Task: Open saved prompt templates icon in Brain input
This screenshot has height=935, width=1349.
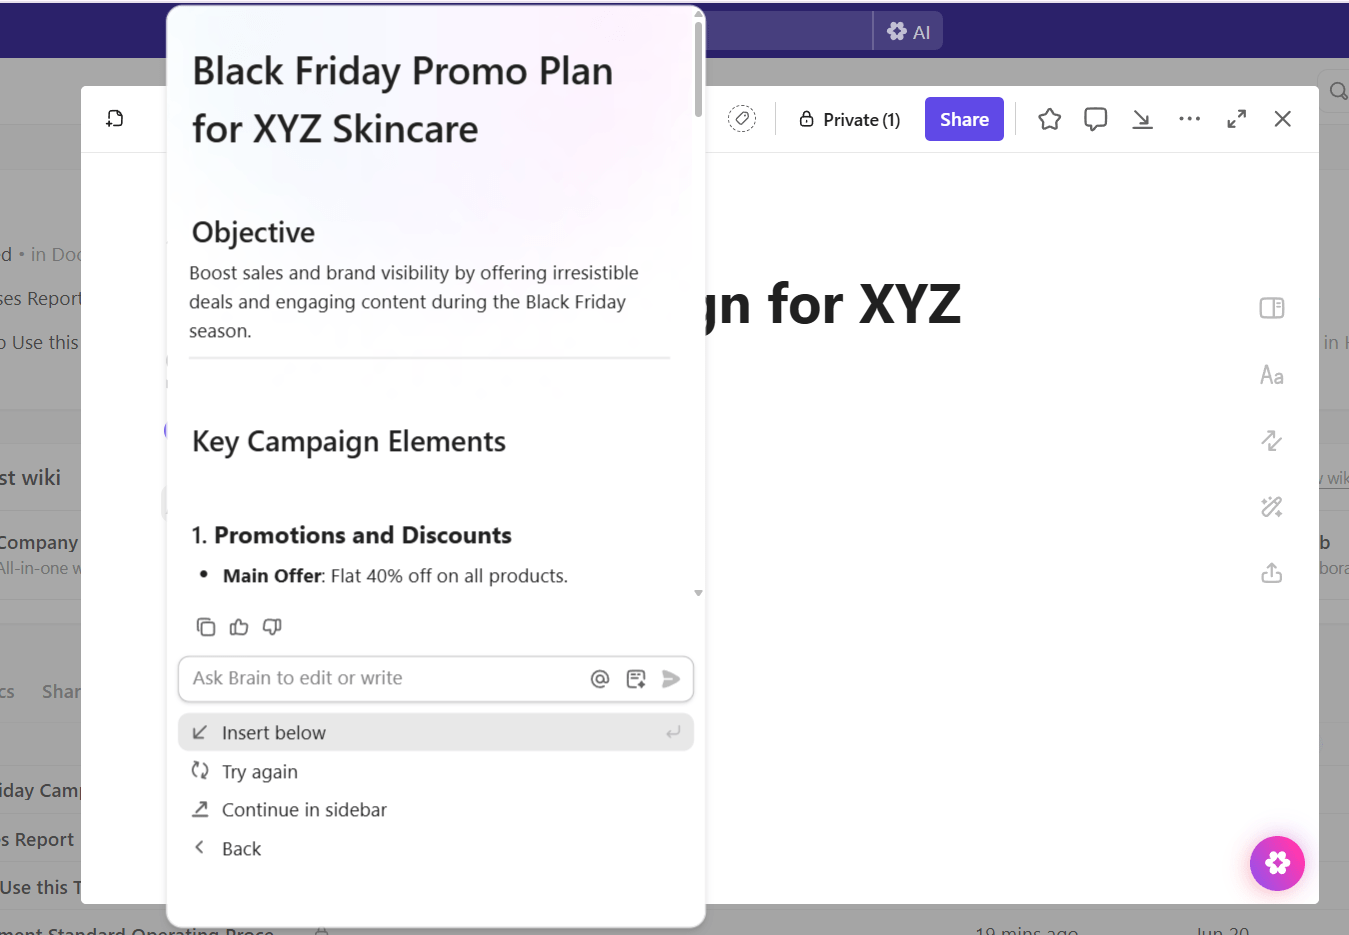Action: [635, 679]
